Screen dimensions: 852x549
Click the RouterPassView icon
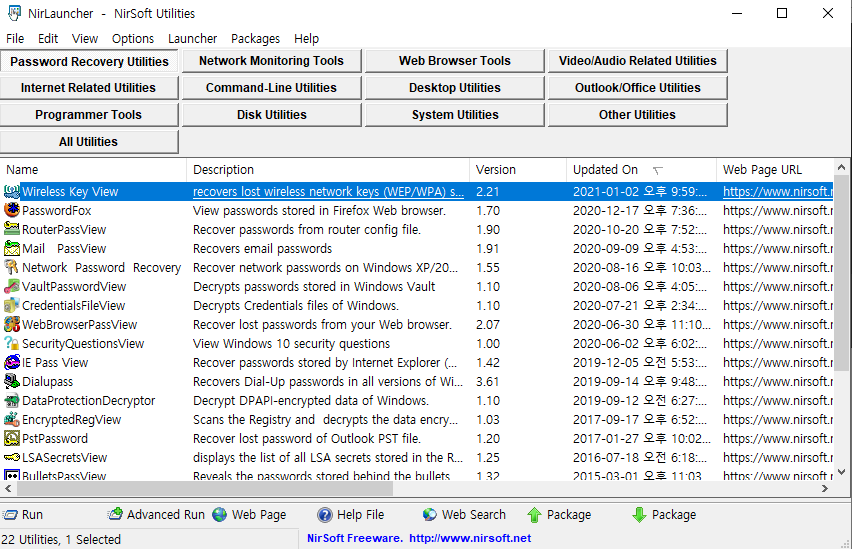click(11, 229)
